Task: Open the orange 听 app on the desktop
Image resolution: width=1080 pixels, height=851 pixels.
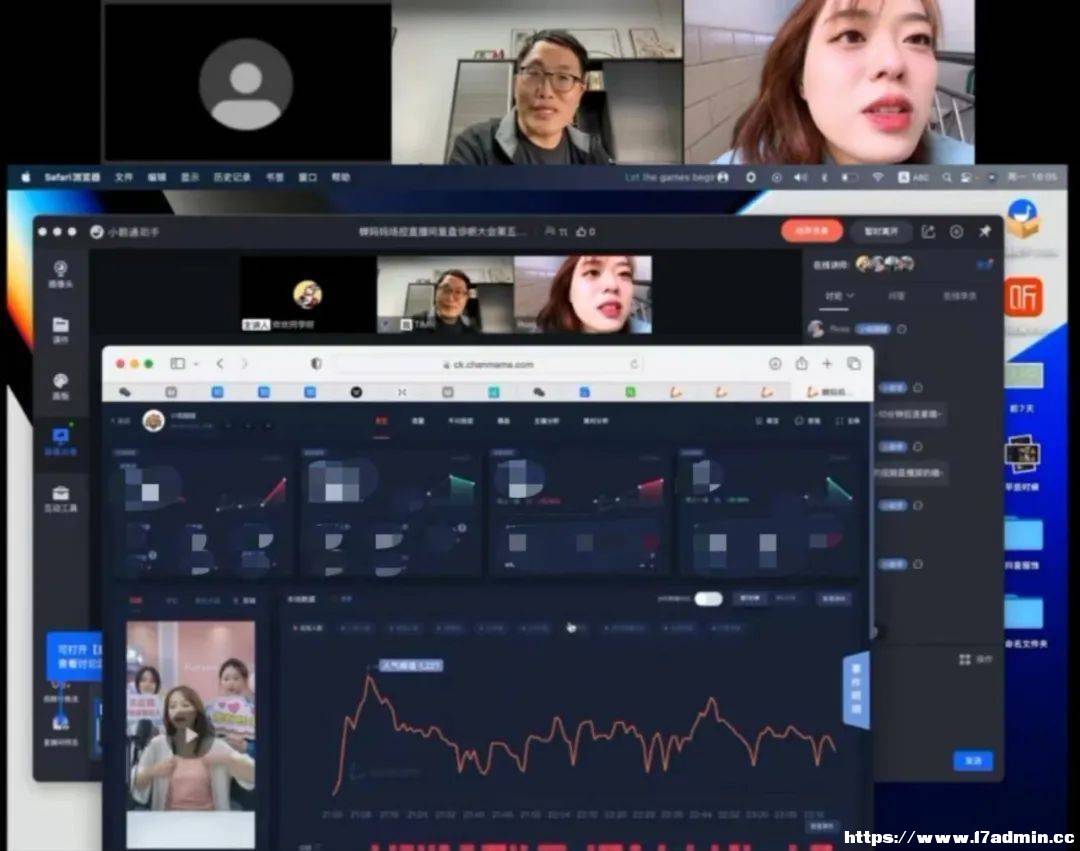Action: pos(1024,297)
